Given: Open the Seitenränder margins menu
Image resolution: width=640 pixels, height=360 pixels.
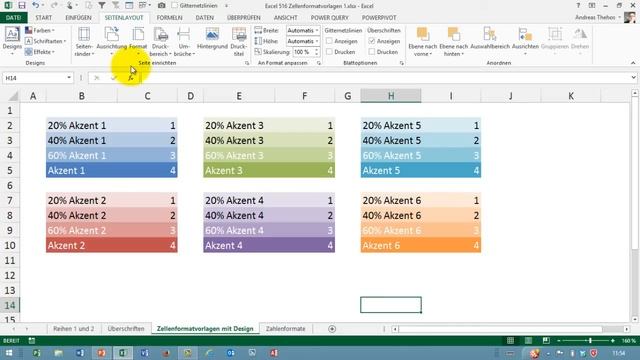Looking at the screenshot, I should [84, 41].
